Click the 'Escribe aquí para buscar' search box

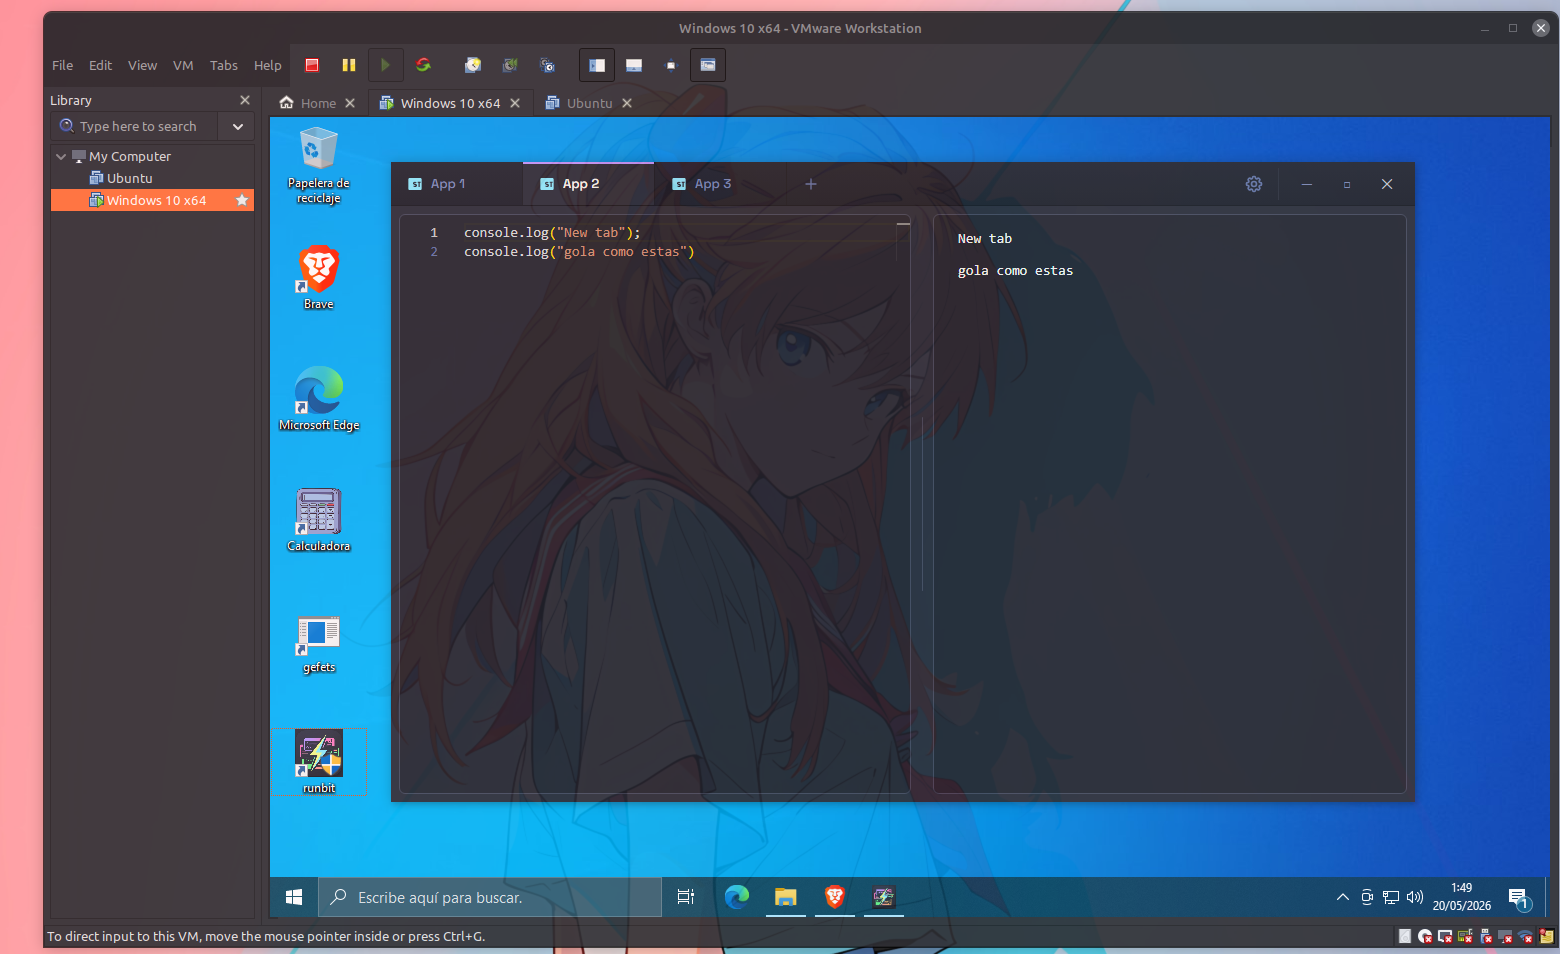pyautogui.click(x=490, y=898)
